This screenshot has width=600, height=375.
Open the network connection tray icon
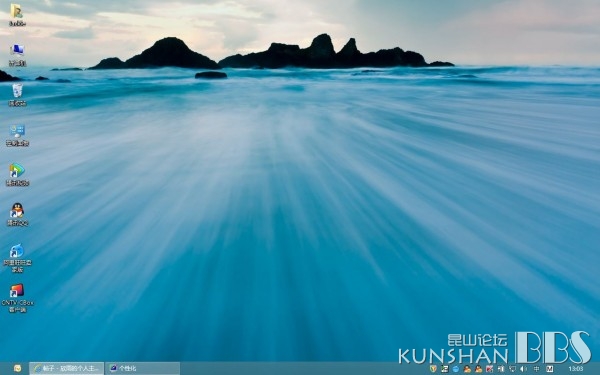pos(512,369)
